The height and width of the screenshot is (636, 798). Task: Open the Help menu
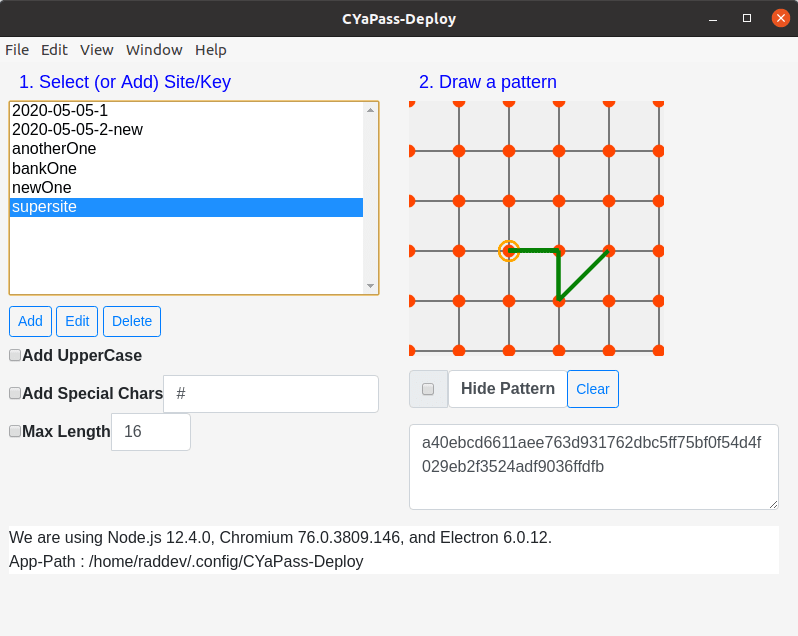[210, 50]
